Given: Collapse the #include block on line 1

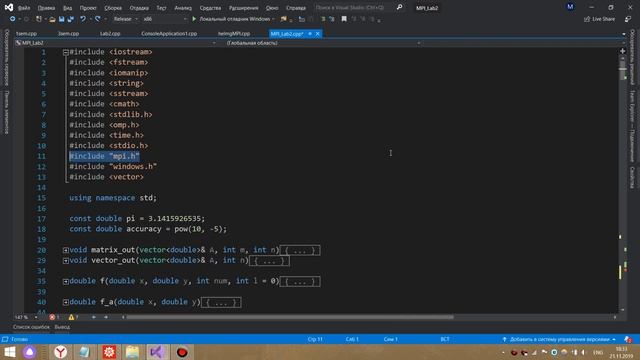Looking at the screenshot, I should [x=65, y=52].
